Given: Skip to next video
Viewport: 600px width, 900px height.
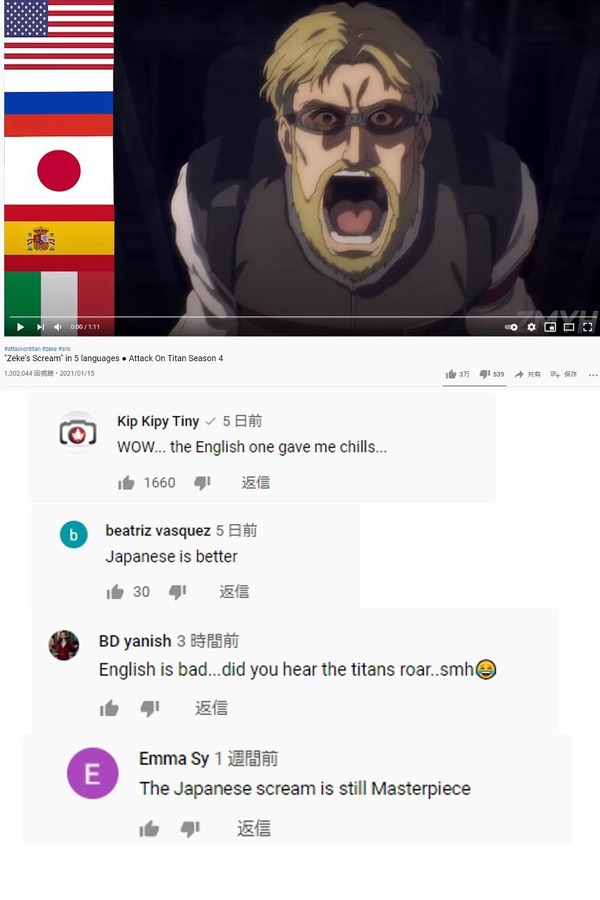Looking at the screenshot, I should coord(40,327).
